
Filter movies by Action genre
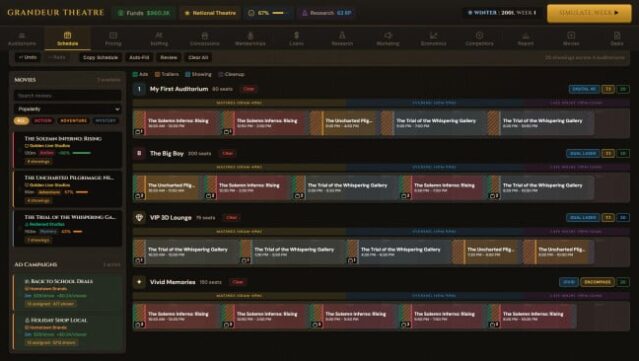(43, 121)
